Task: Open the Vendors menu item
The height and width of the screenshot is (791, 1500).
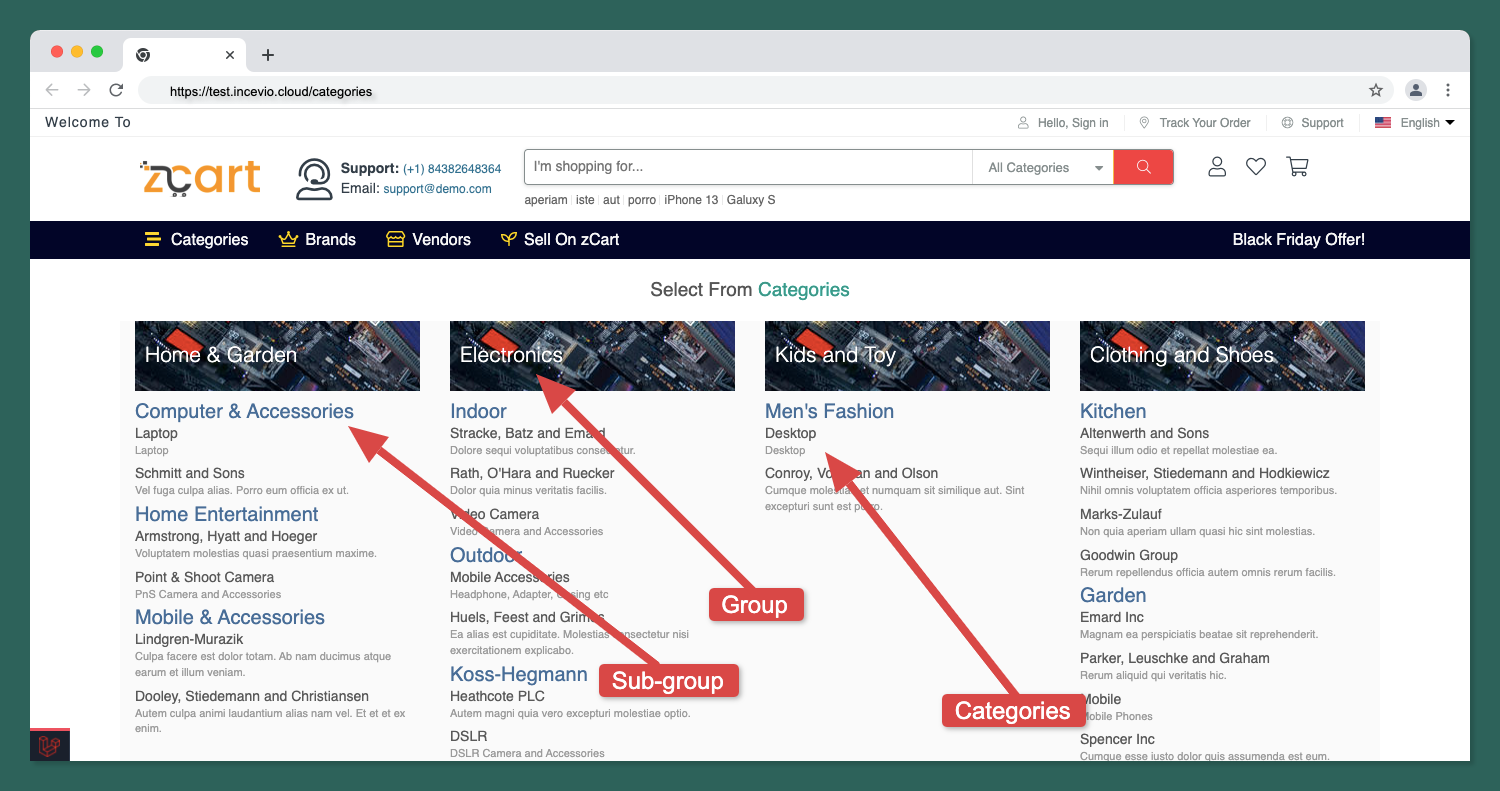Action: pyautogui.click(x=428, y=240)
